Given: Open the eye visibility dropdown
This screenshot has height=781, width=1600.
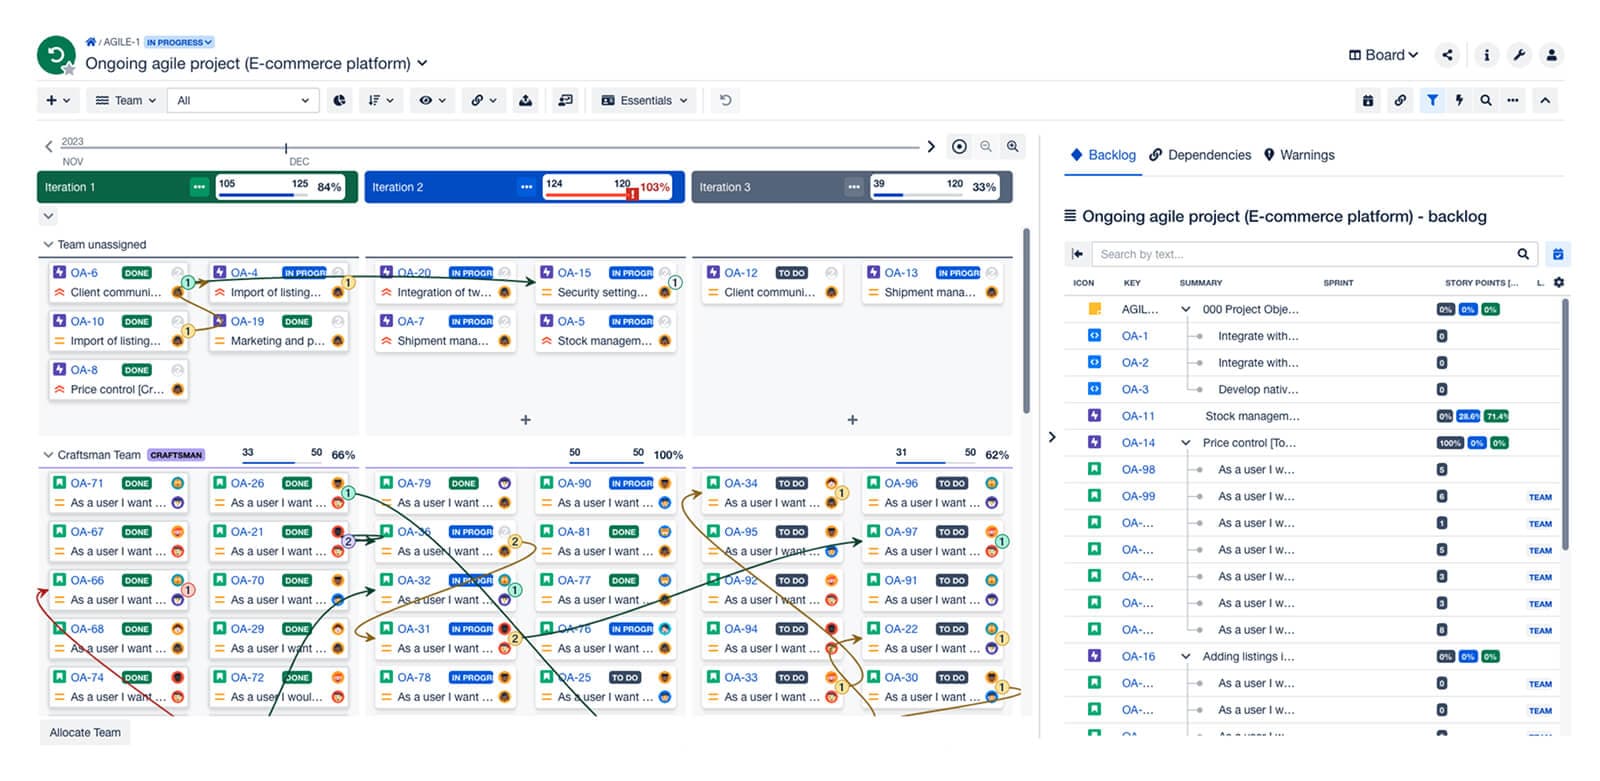Looking at the screenshot, I should tap(432, 100).
